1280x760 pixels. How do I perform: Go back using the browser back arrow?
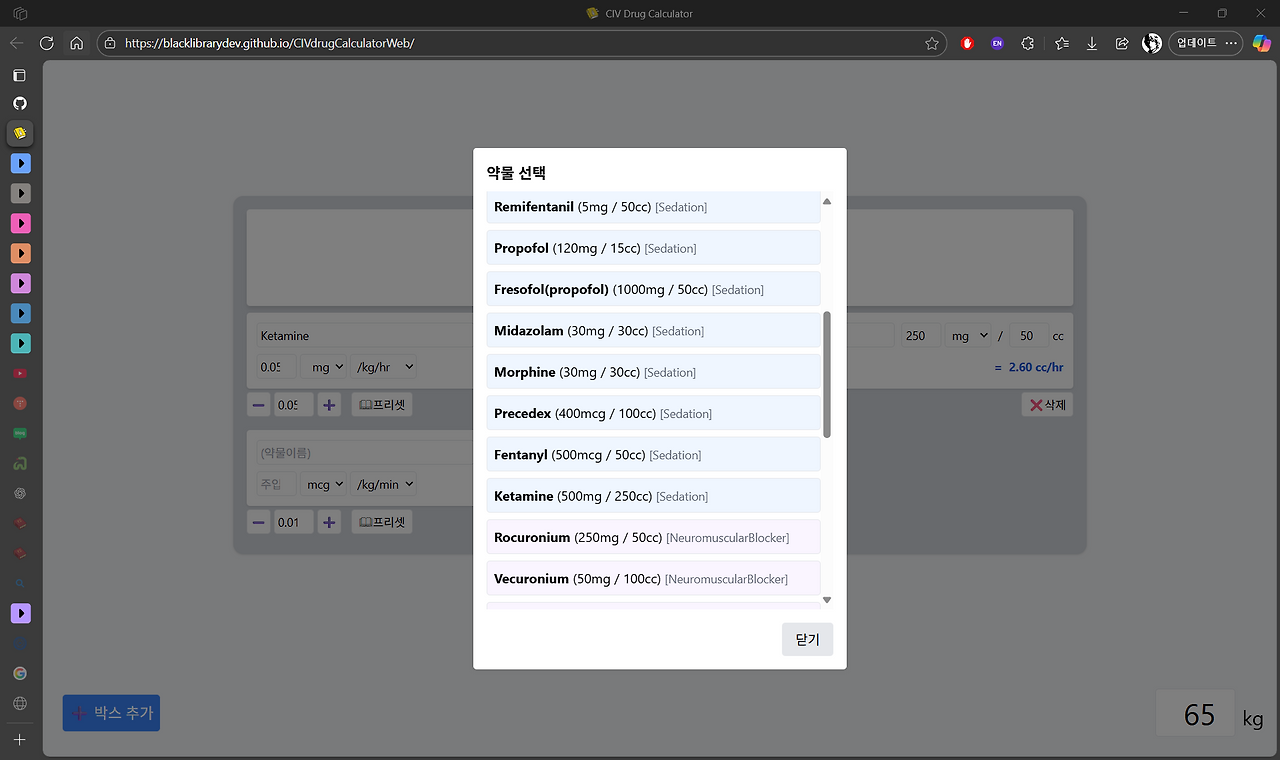pyautogui.click(x=16, y=43)
